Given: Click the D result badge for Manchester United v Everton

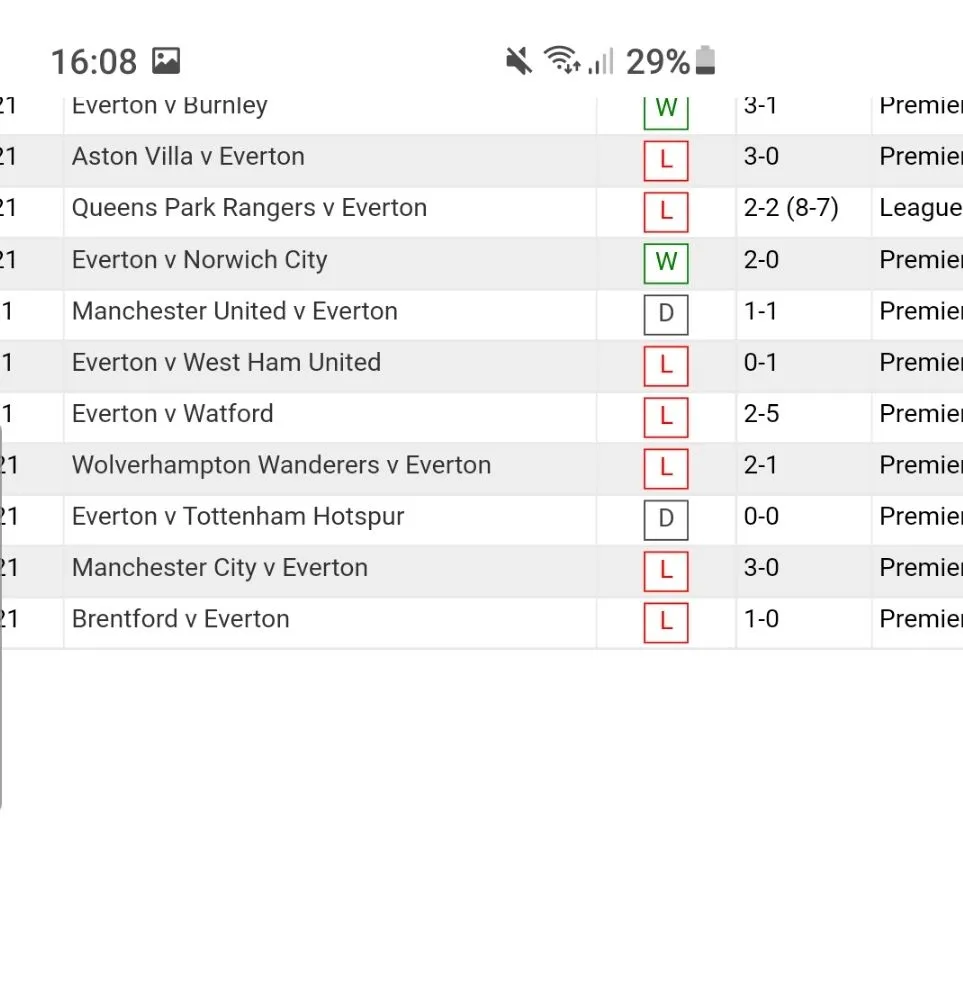Looking at the screenshot, I should click(x=666, y=314).
